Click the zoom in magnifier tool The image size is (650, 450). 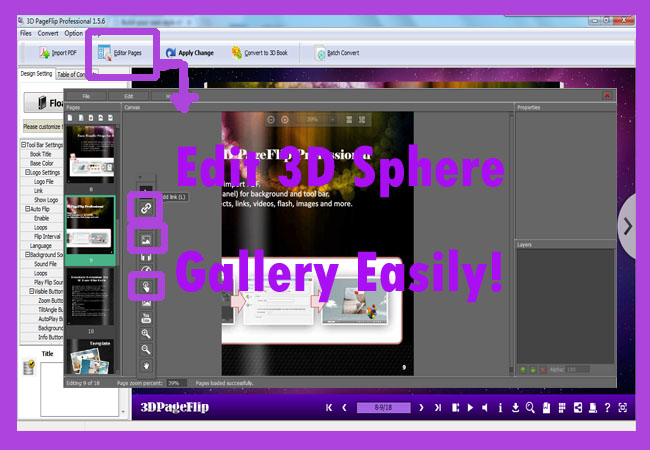(x=146, y=334)
